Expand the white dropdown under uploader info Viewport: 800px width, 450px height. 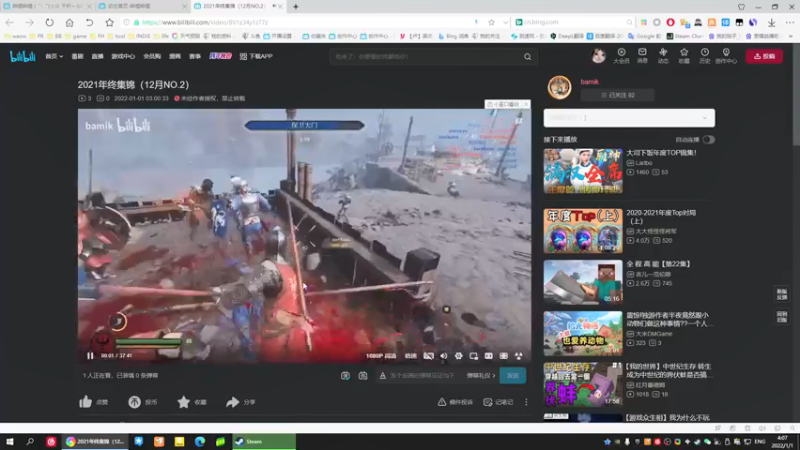629,118
